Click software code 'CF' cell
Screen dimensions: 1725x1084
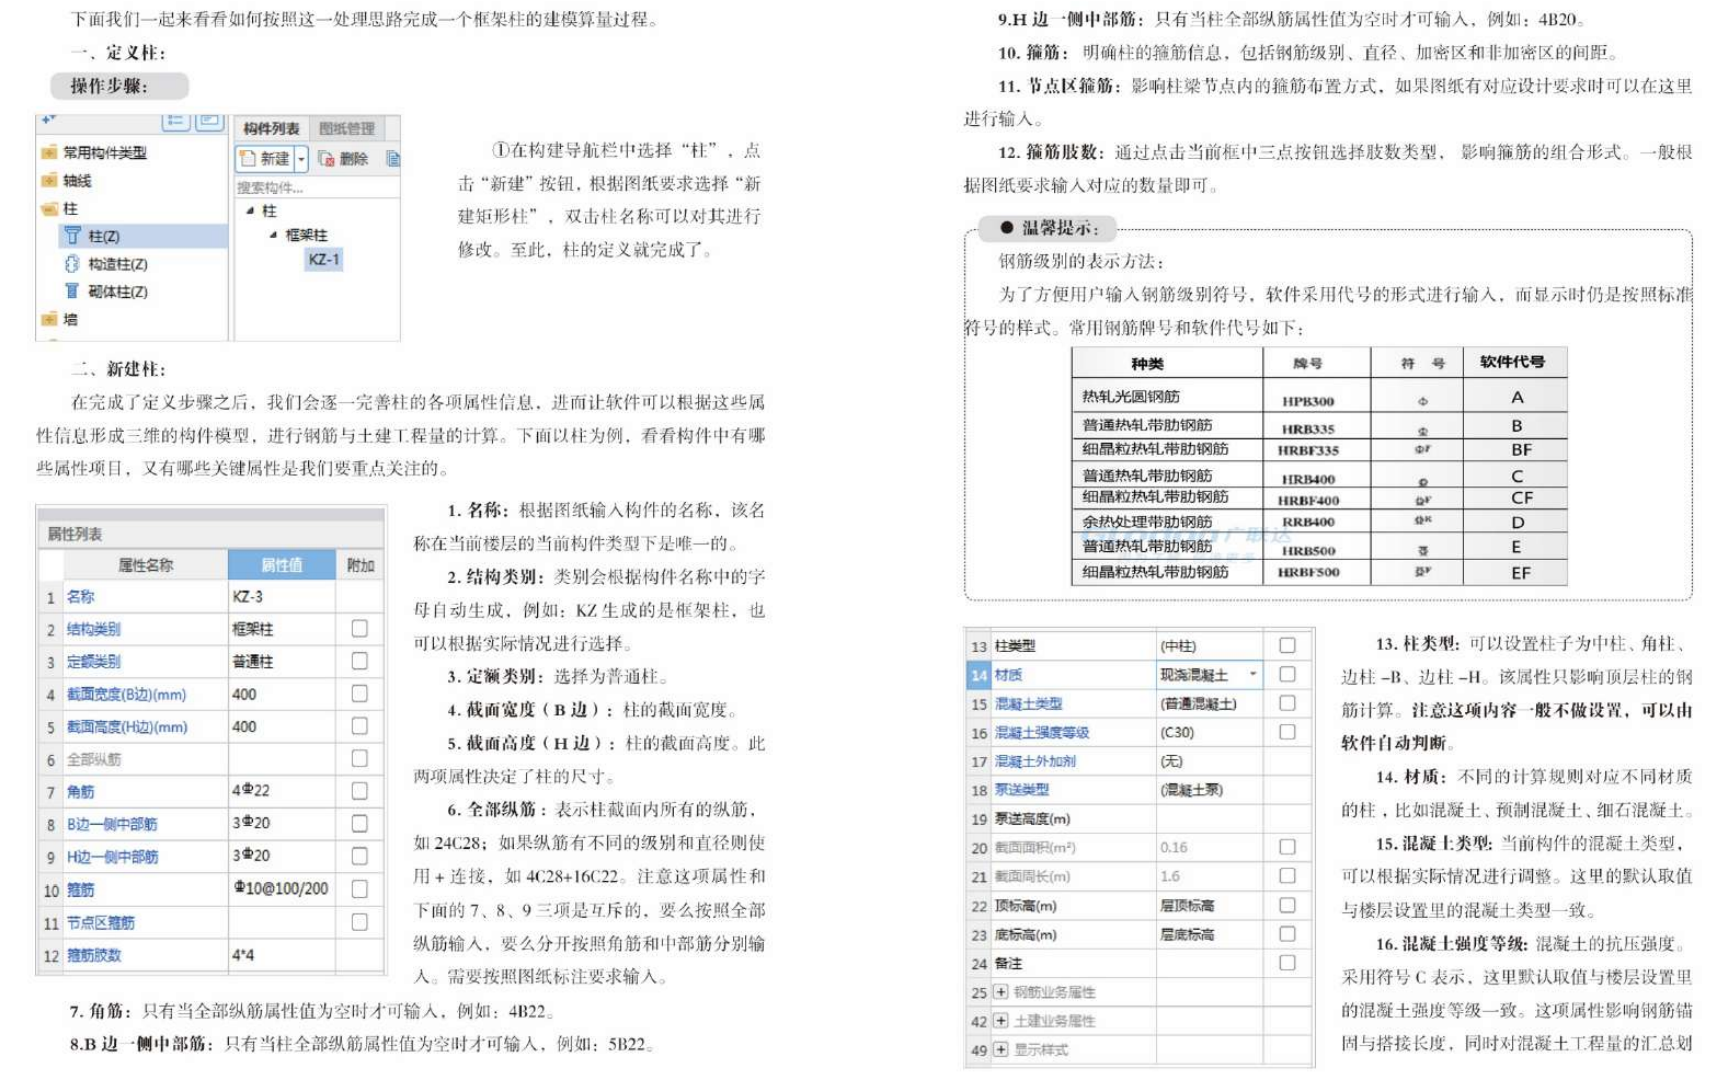[1520, 497]
